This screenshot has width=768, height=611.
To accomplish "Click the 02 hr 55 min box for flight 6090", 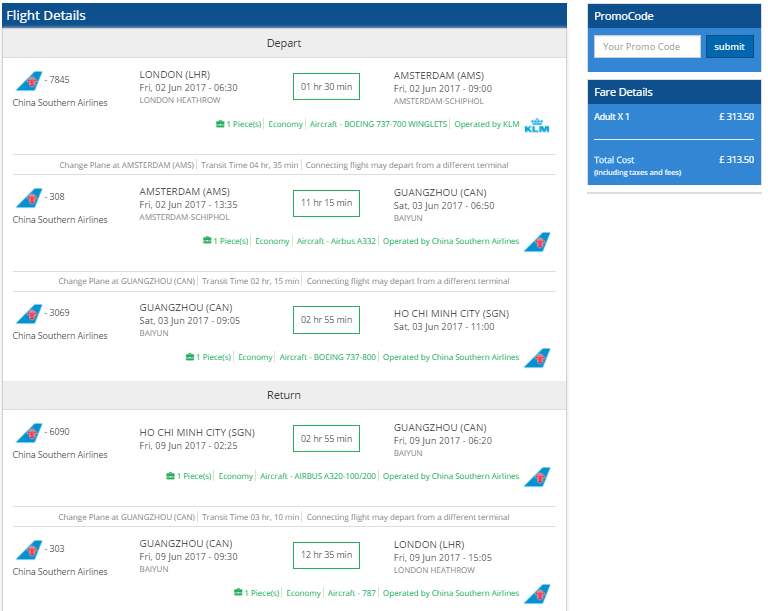I will (326, 439).
